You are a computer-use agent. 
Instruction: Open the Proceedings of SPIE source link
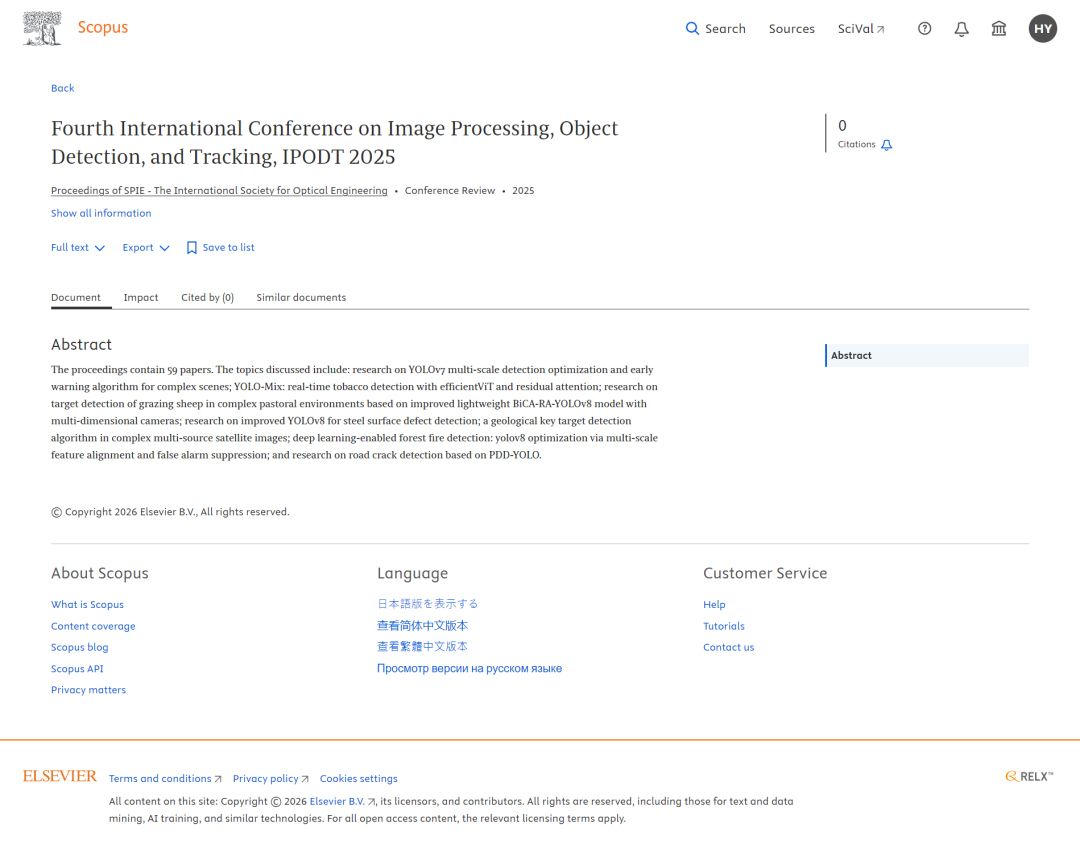[x=219, y=190]
